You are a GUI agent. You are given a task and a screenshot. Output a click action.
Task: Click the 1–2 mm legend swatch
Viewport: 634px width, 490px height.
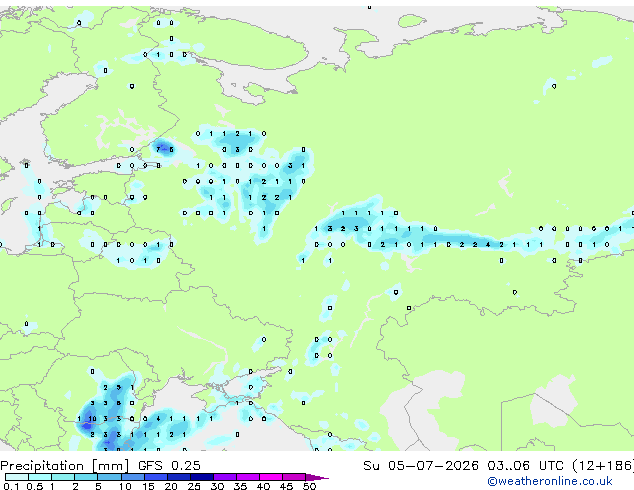[x=63, y=477]
